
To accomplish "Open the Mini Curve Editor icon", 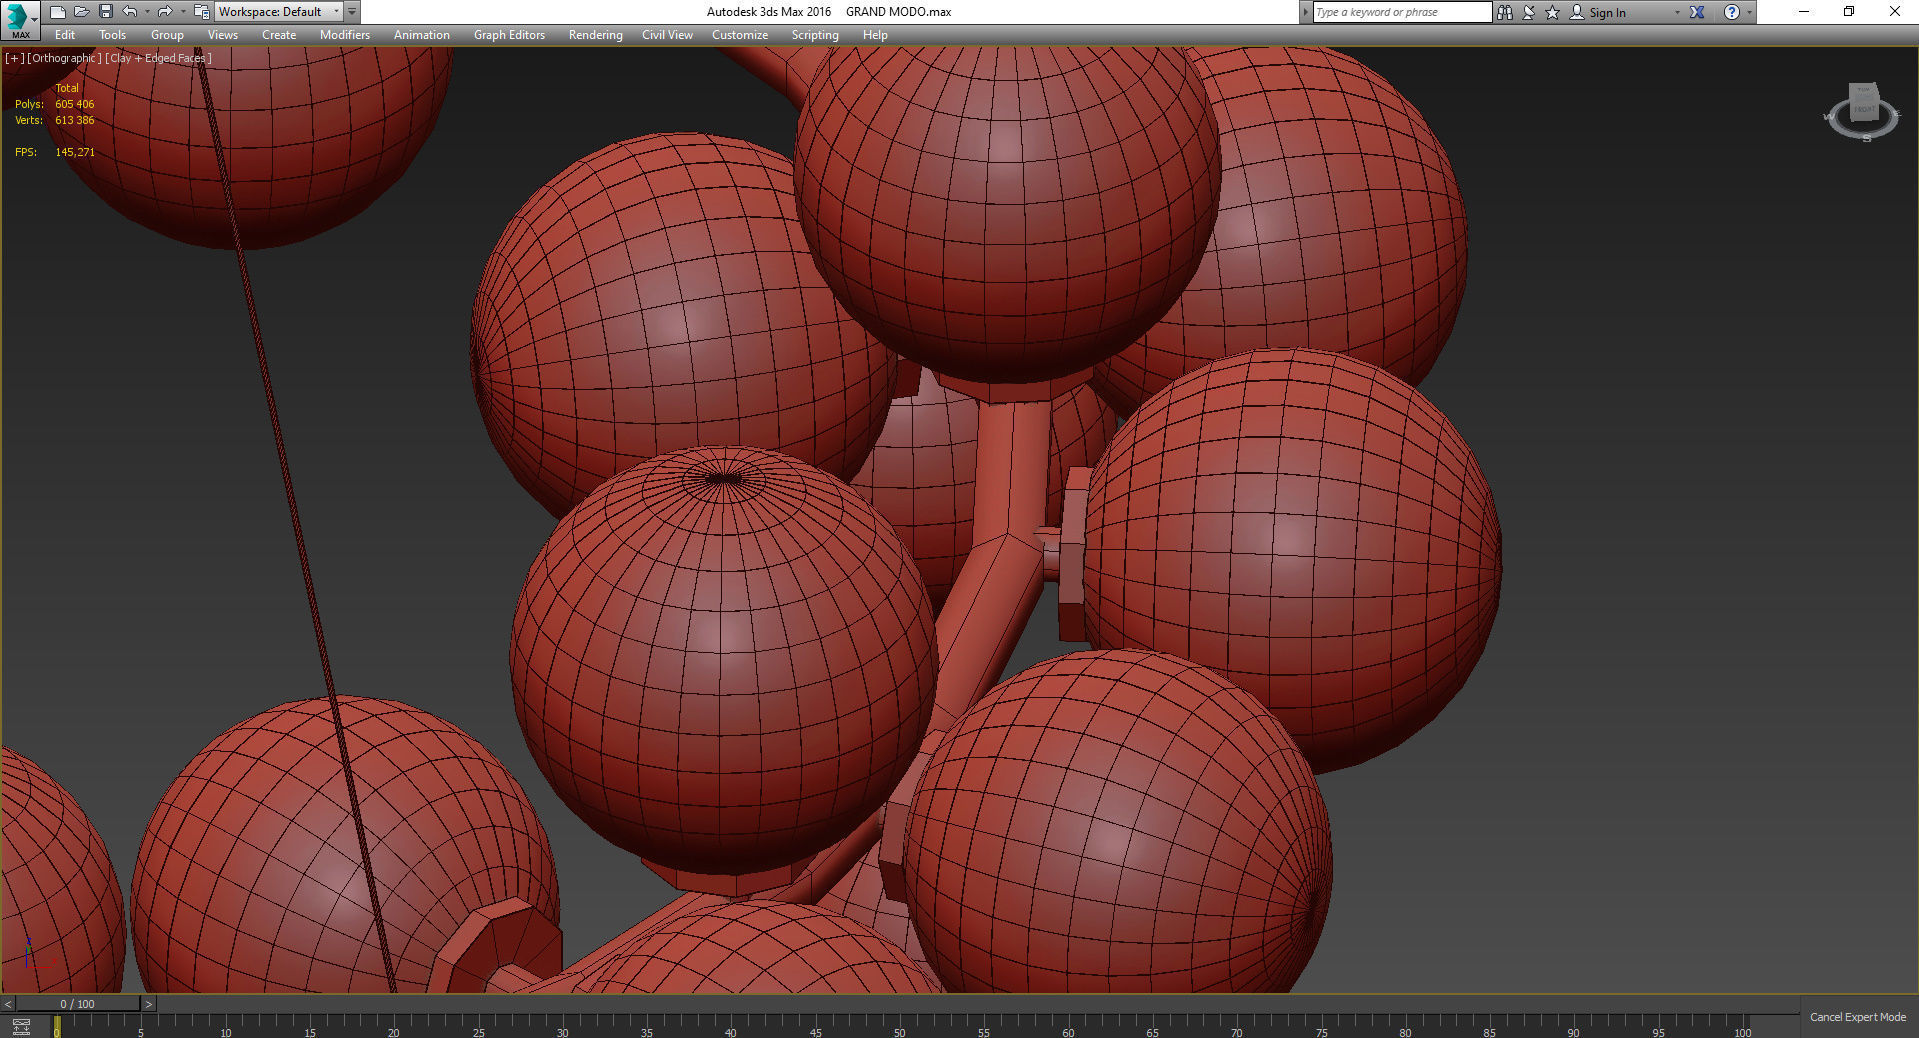I will pyautogui.click(x=21, y=1026).
